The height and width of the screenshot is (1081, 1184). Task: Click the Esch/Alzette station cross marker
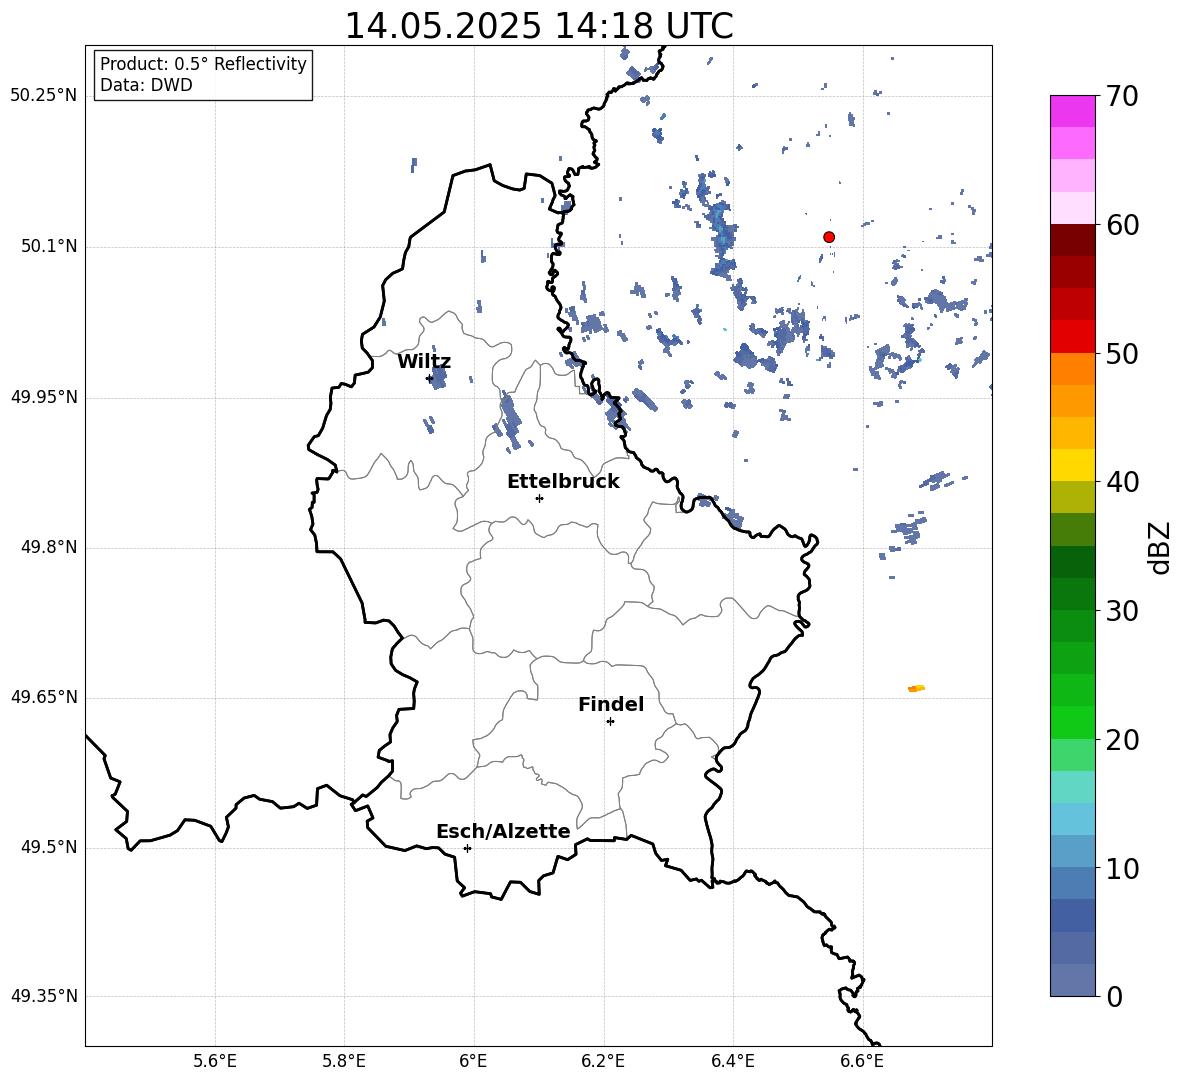[x=467, y=848]
